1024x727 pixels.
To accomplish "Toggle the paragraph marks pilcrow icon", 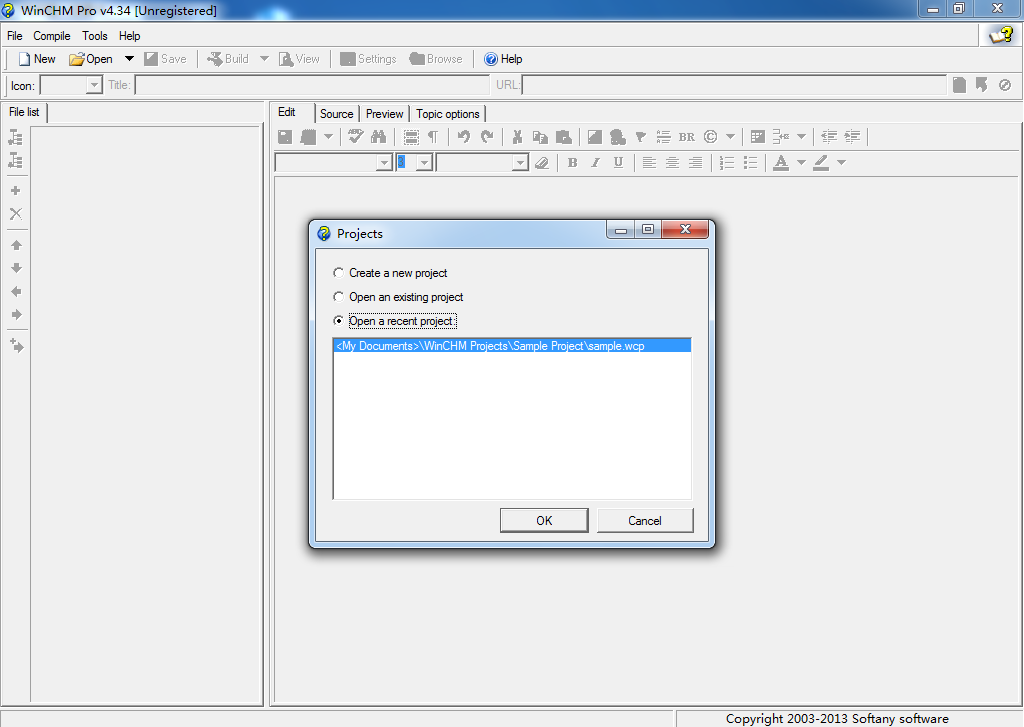I will coord(433,137).
